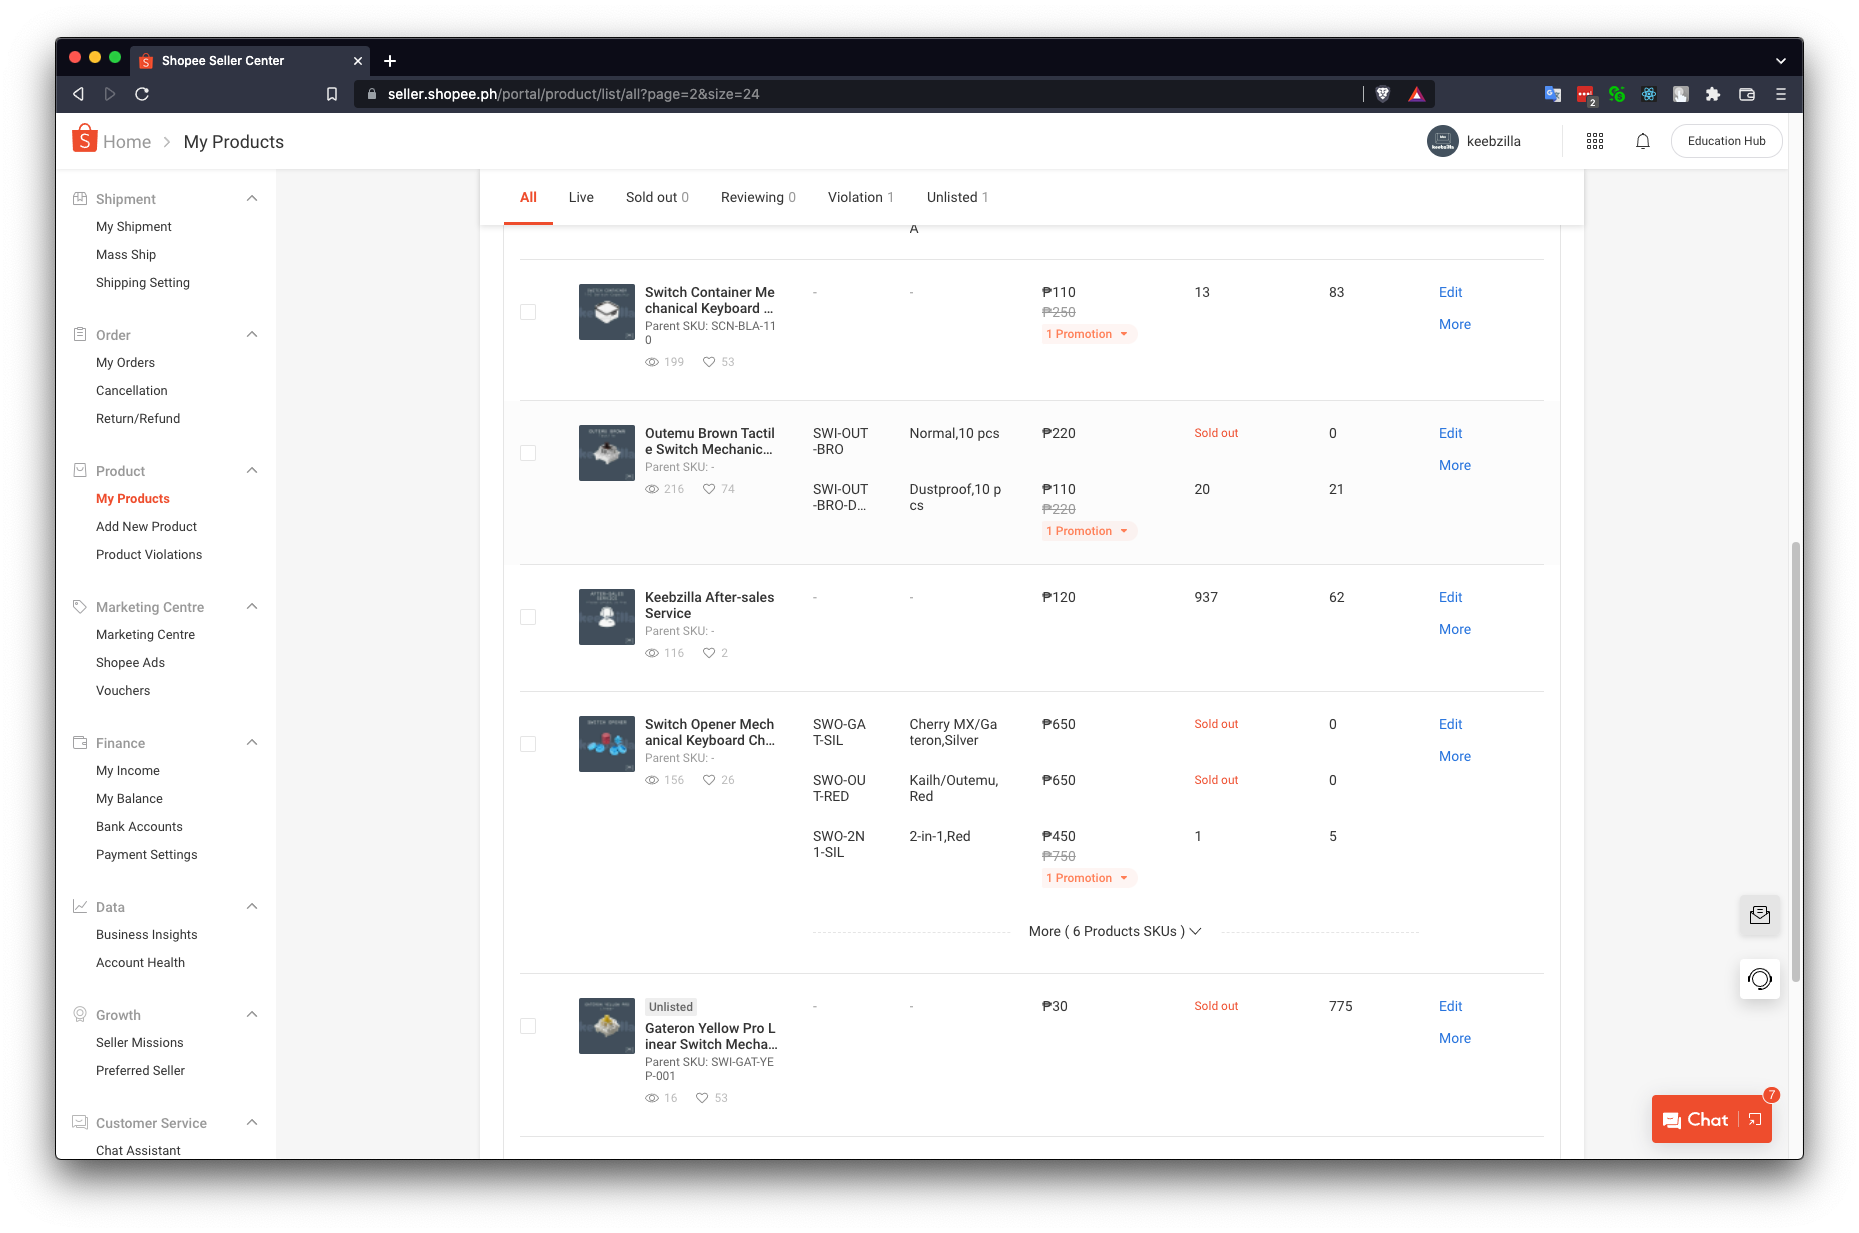
Task: Open the Google Translate extension icon
Action: (x=1553, y=94)
